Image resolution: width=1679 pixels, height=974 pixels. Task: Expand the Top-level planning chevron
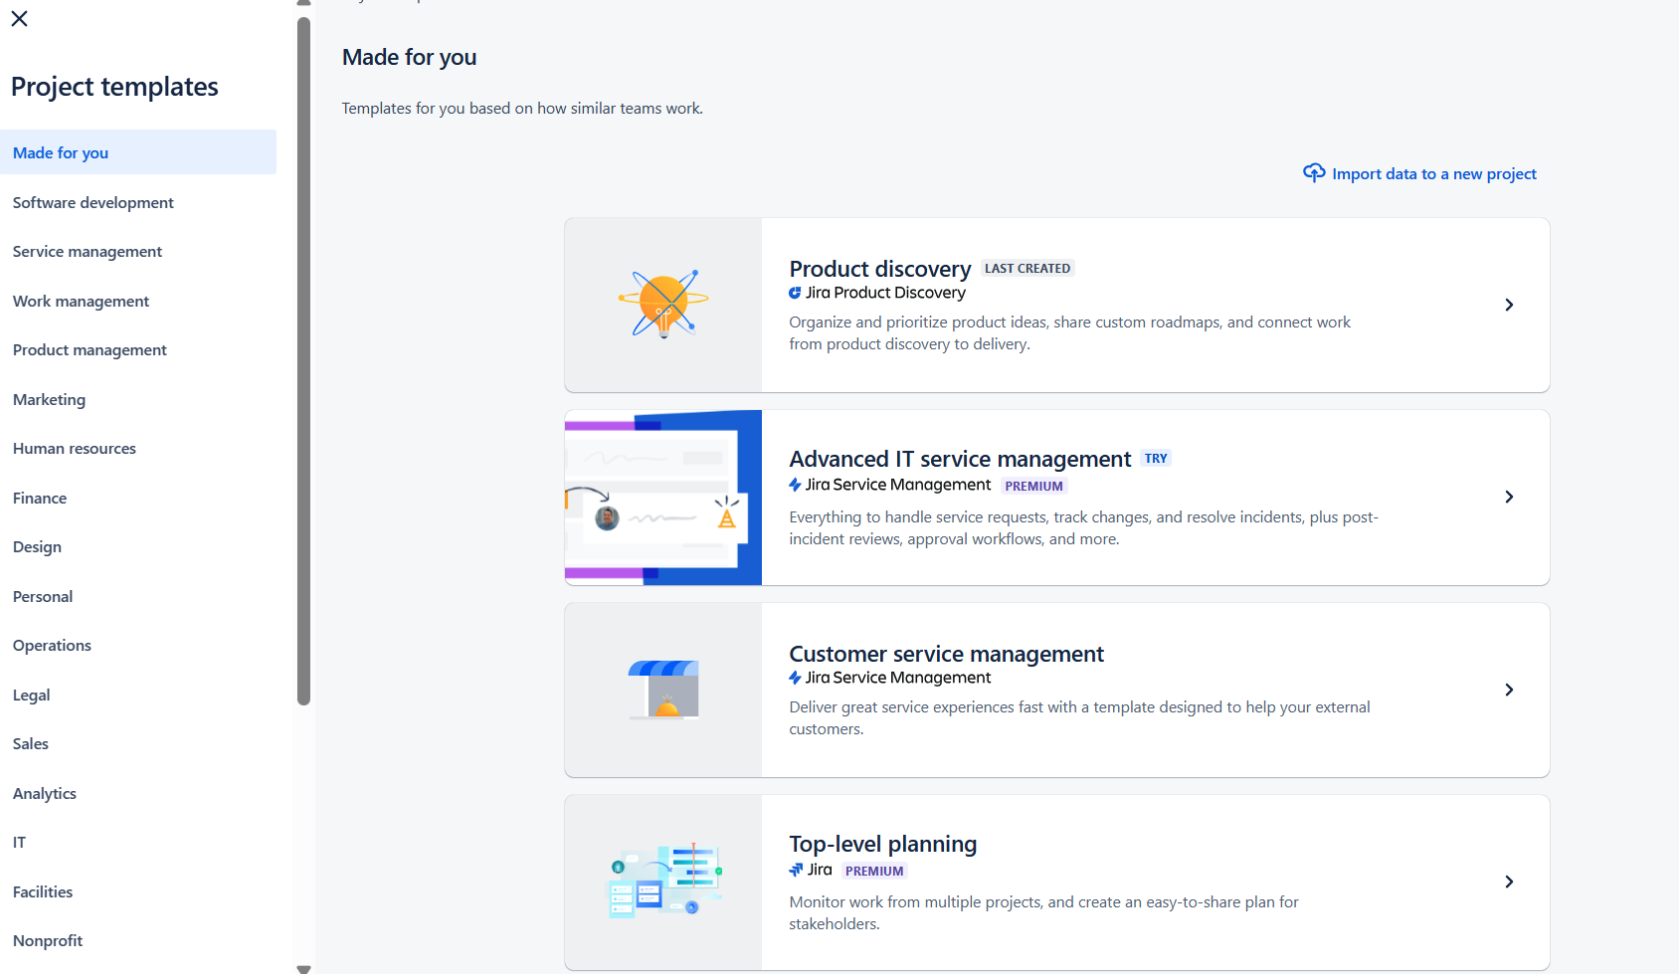tap(1509, 882)
